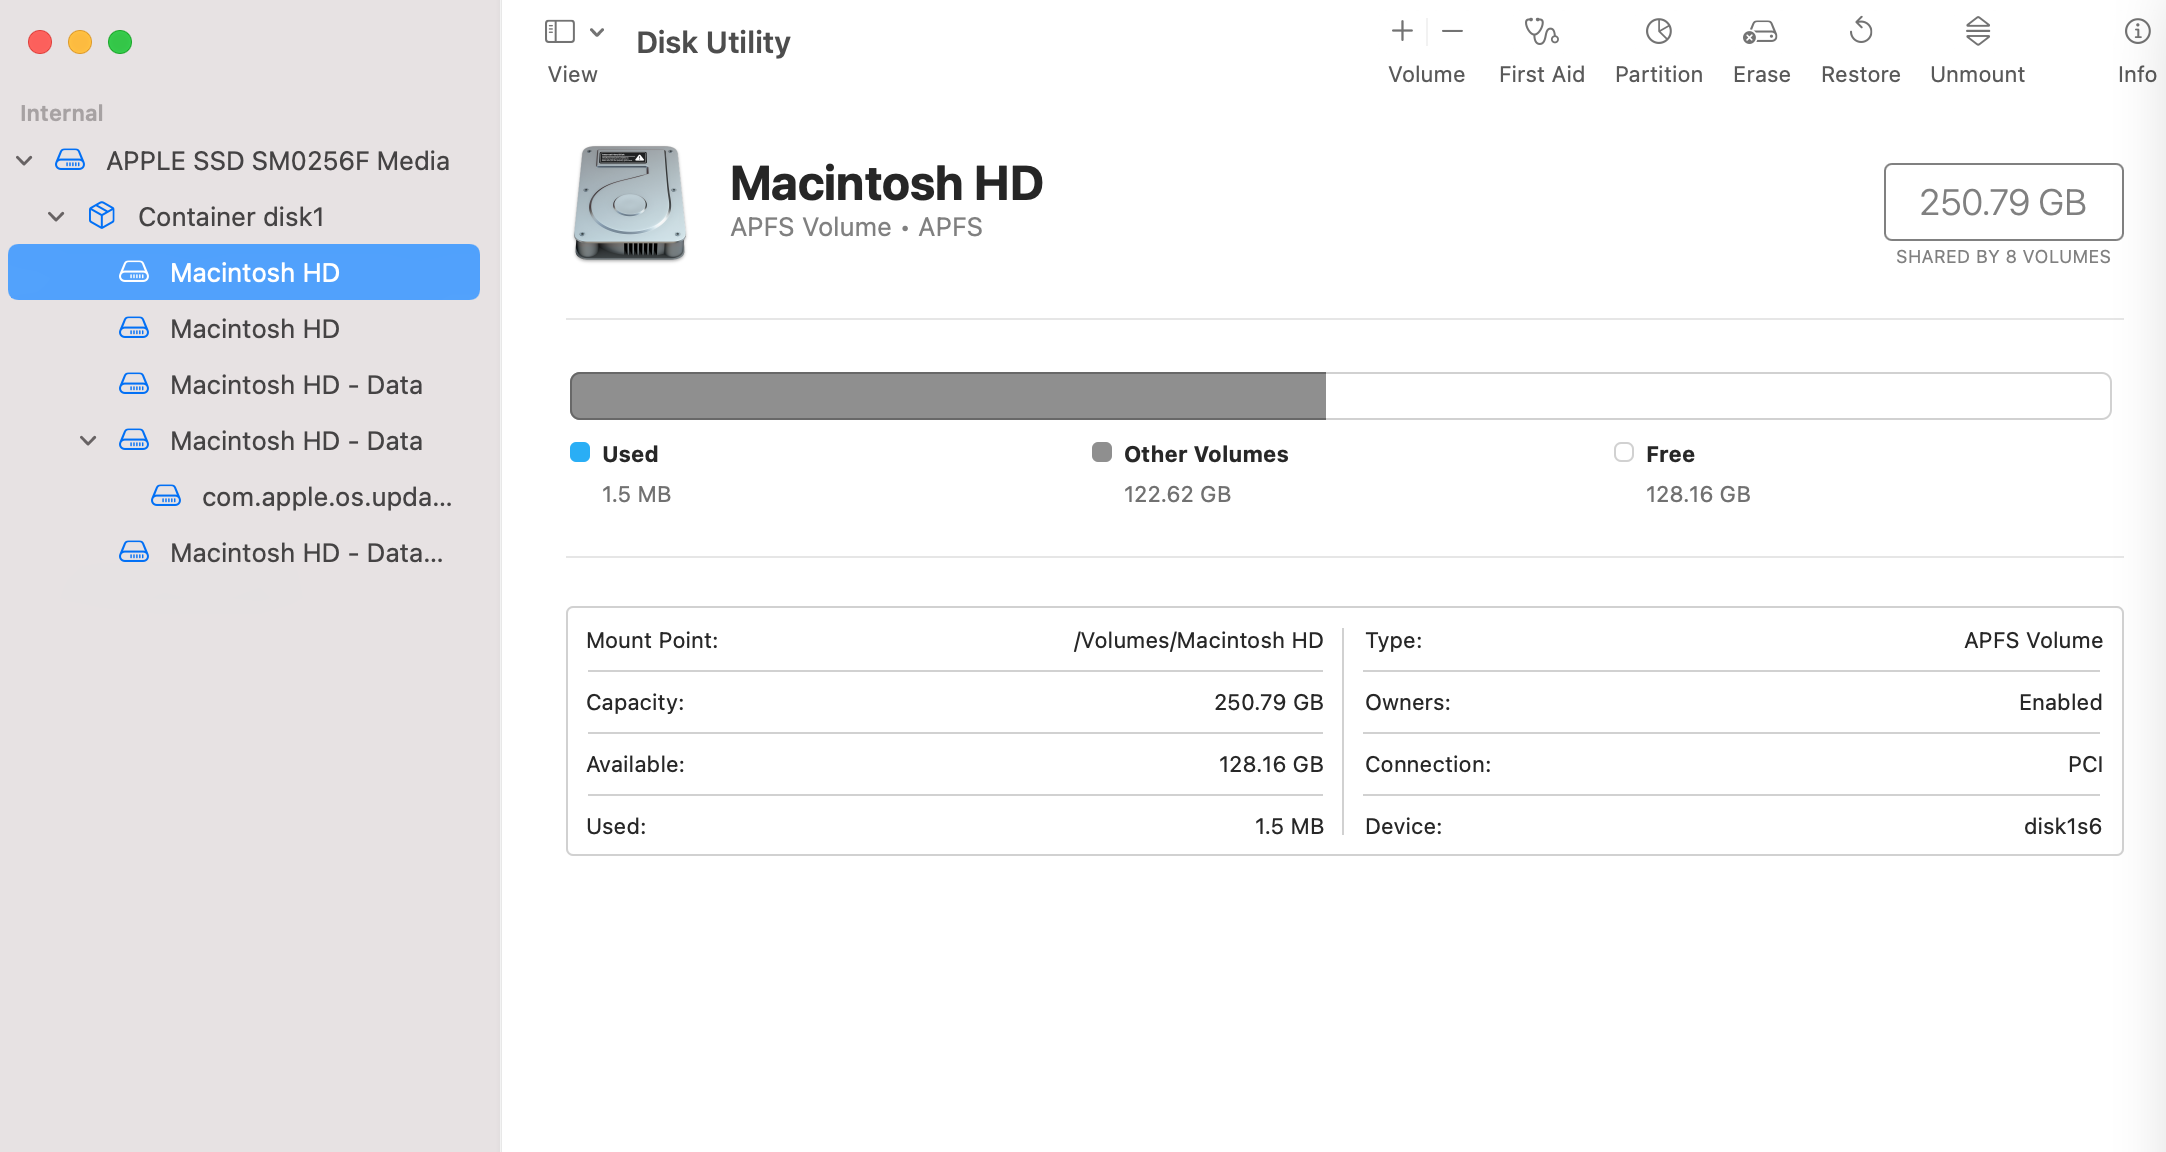
Task: Click the Erase drive icon
Action: pyautogui.click(x=1760, y=33)
